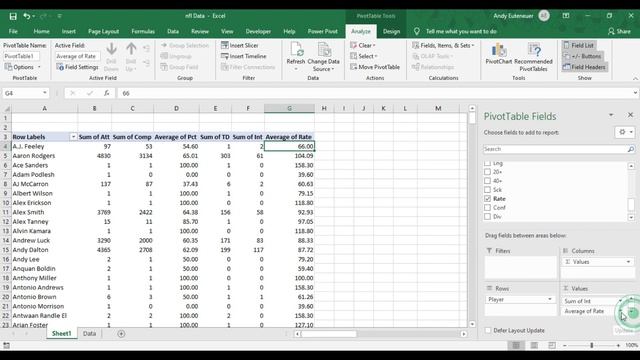
Task: Switch to Normal view in status bar
Action: 516,345
